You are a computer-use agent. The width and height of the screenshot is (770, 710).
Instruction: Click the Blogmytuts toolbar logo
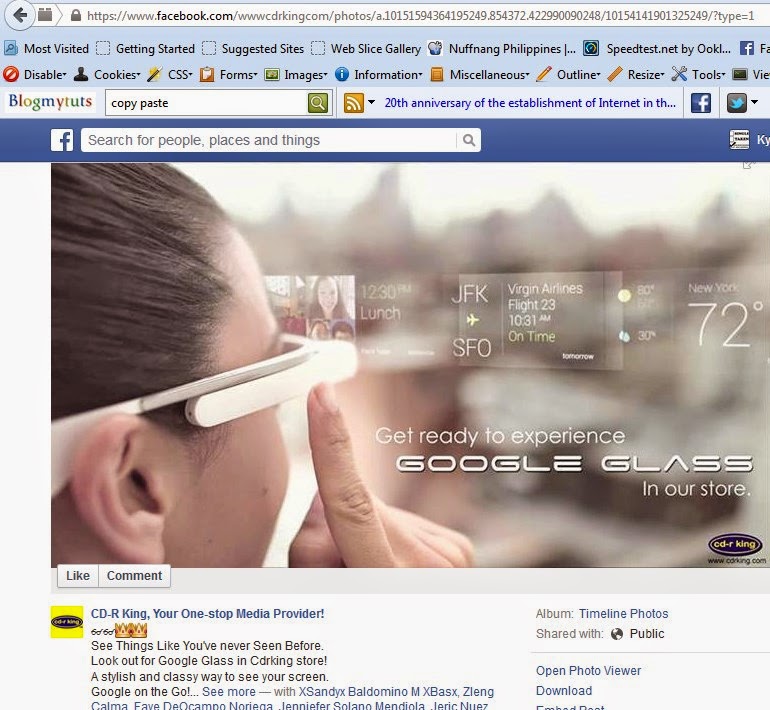point(50,102)
